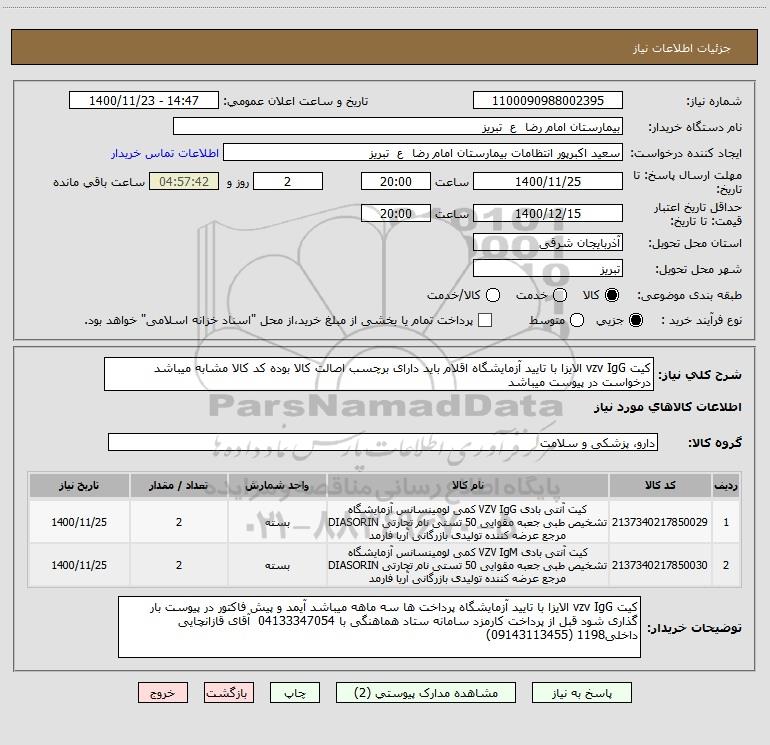
Task: Click the buyer name field بیمارستان امام رضا
Action: [398, 127]
